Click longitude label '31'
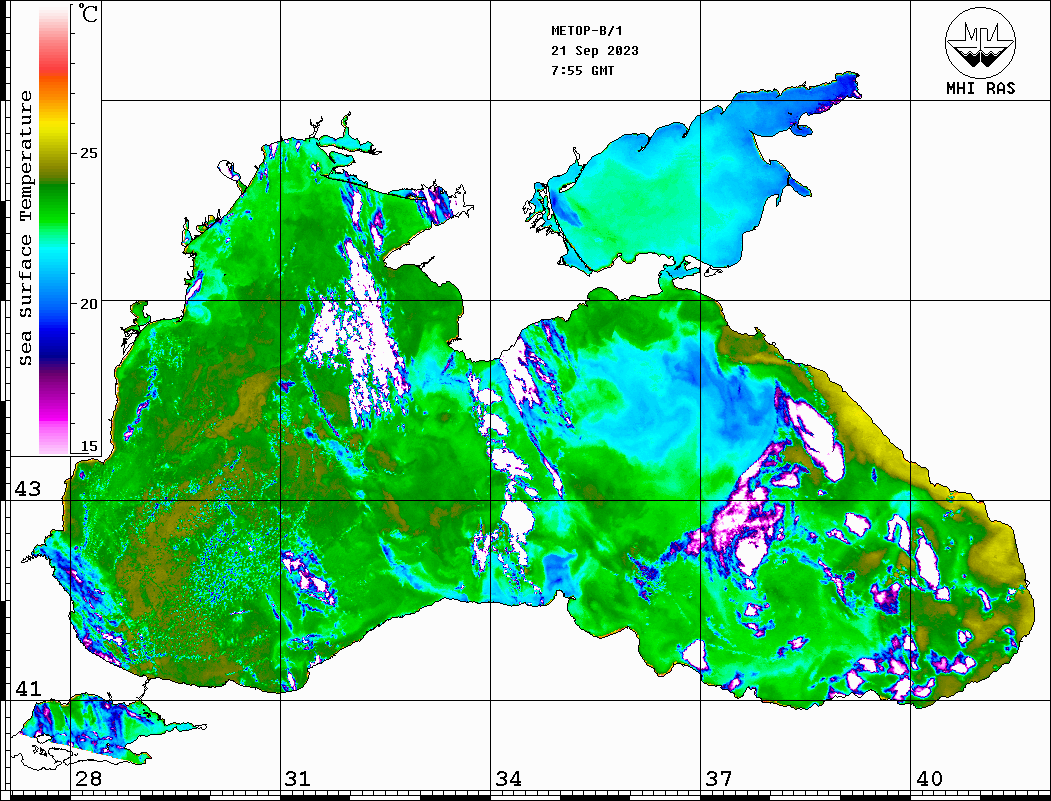 click(298, 779)
